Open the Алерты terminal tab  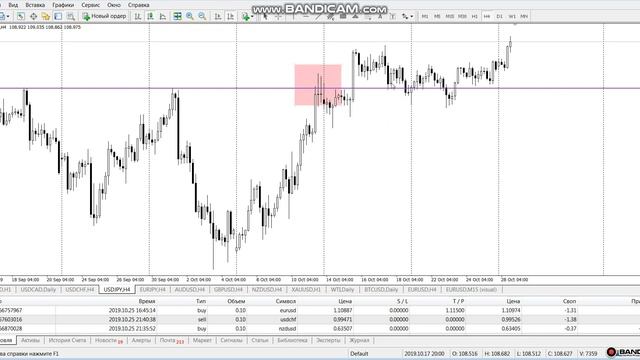[141, 340]
